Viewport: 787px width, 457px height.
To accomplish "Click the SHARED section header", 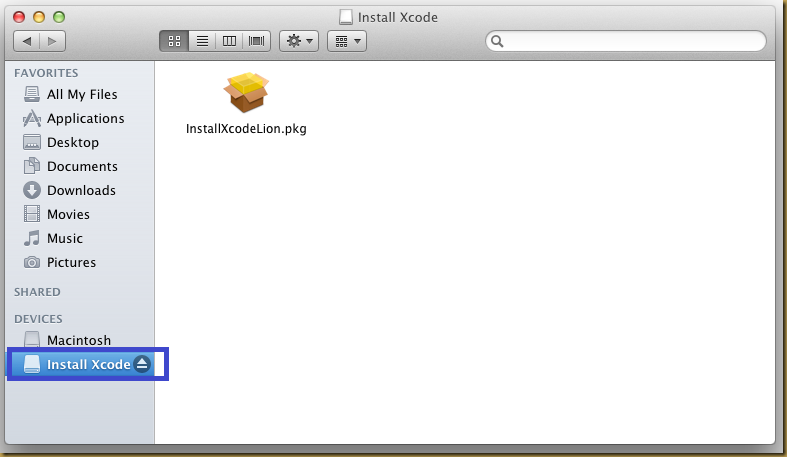I will [37, 292].
